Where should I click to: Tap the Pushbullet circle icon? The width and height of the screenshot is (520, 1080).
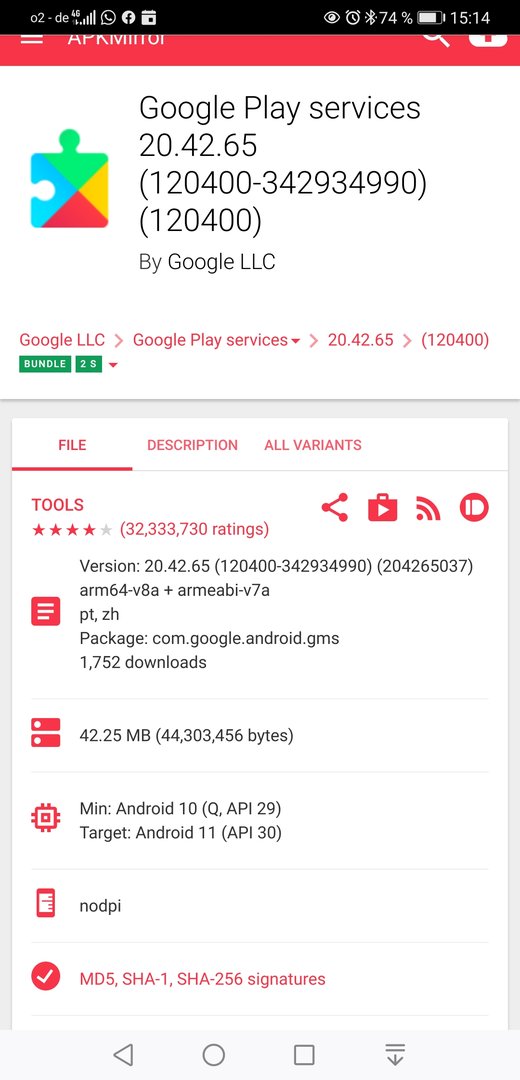[474, 508]
